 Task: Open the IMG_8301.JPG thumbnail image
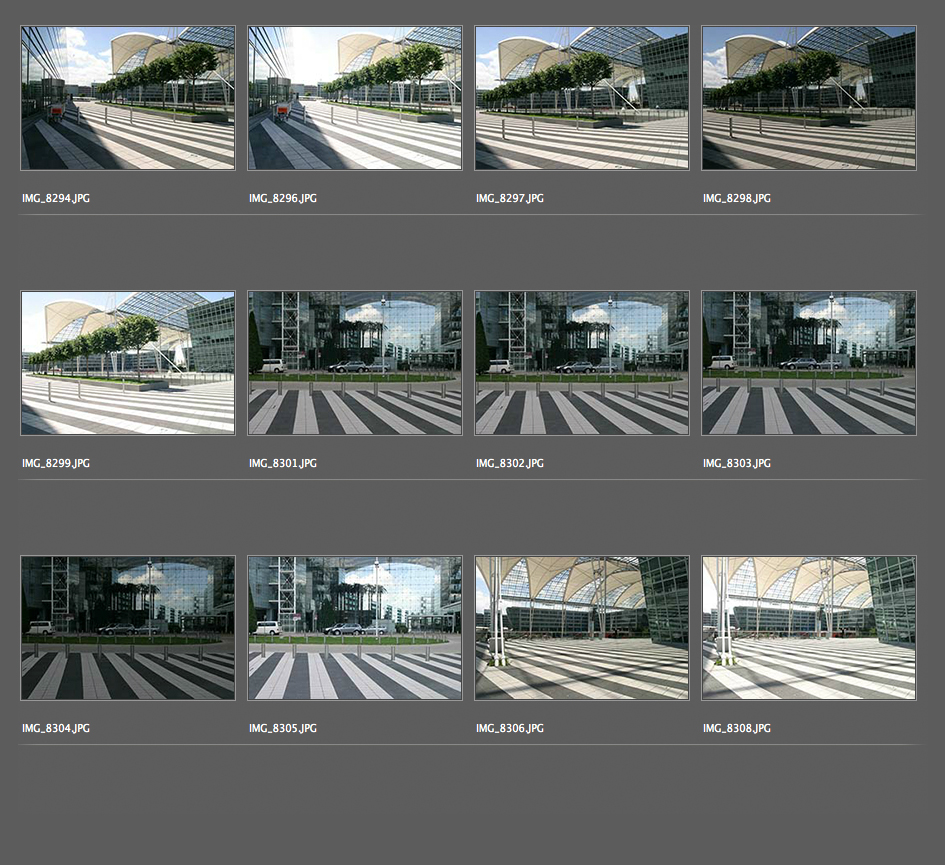click(x=355, y=363)
